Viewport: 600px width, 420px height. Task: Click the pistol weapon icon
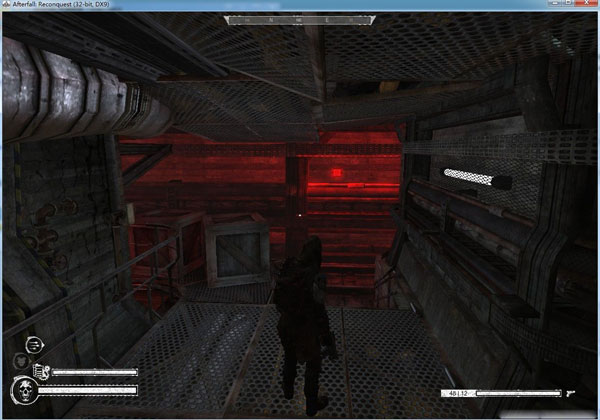pyautogui.click(x=570, y=393)
